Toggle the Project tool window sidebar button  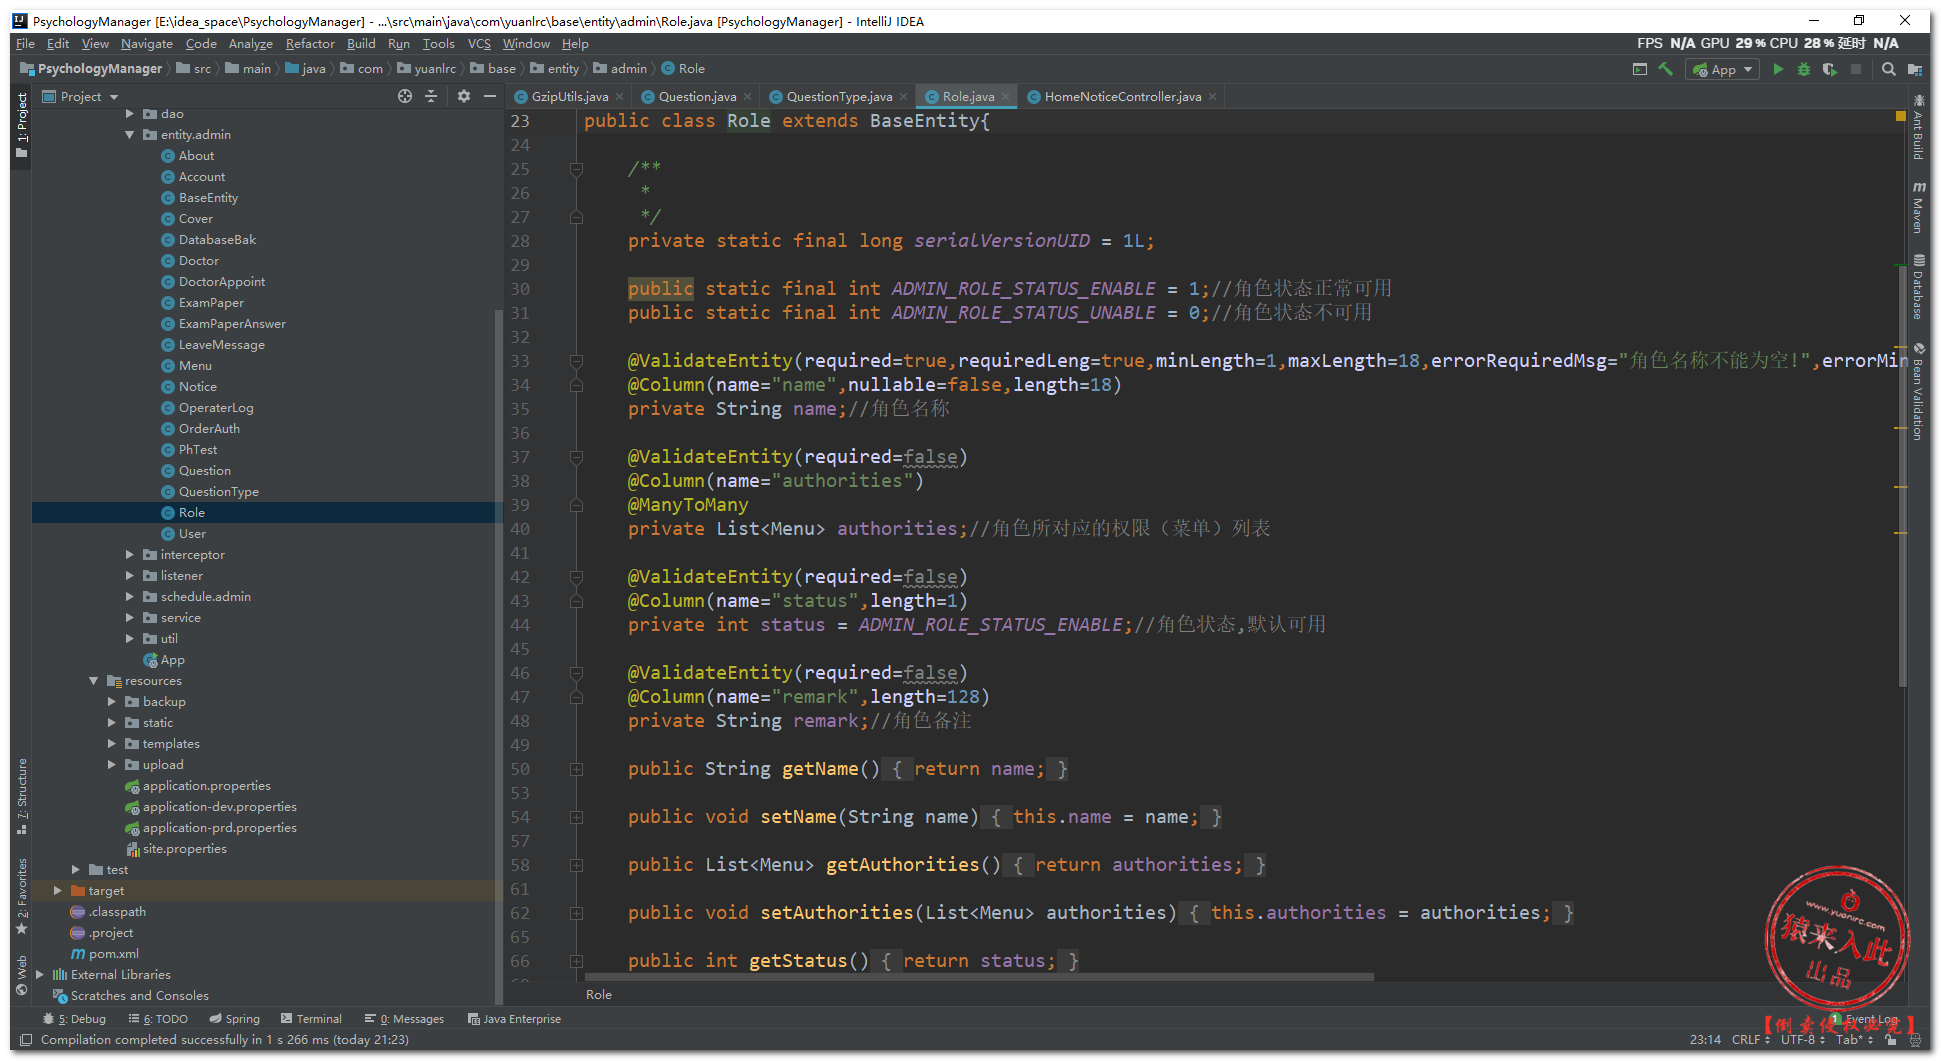click(x=21, y=125)
